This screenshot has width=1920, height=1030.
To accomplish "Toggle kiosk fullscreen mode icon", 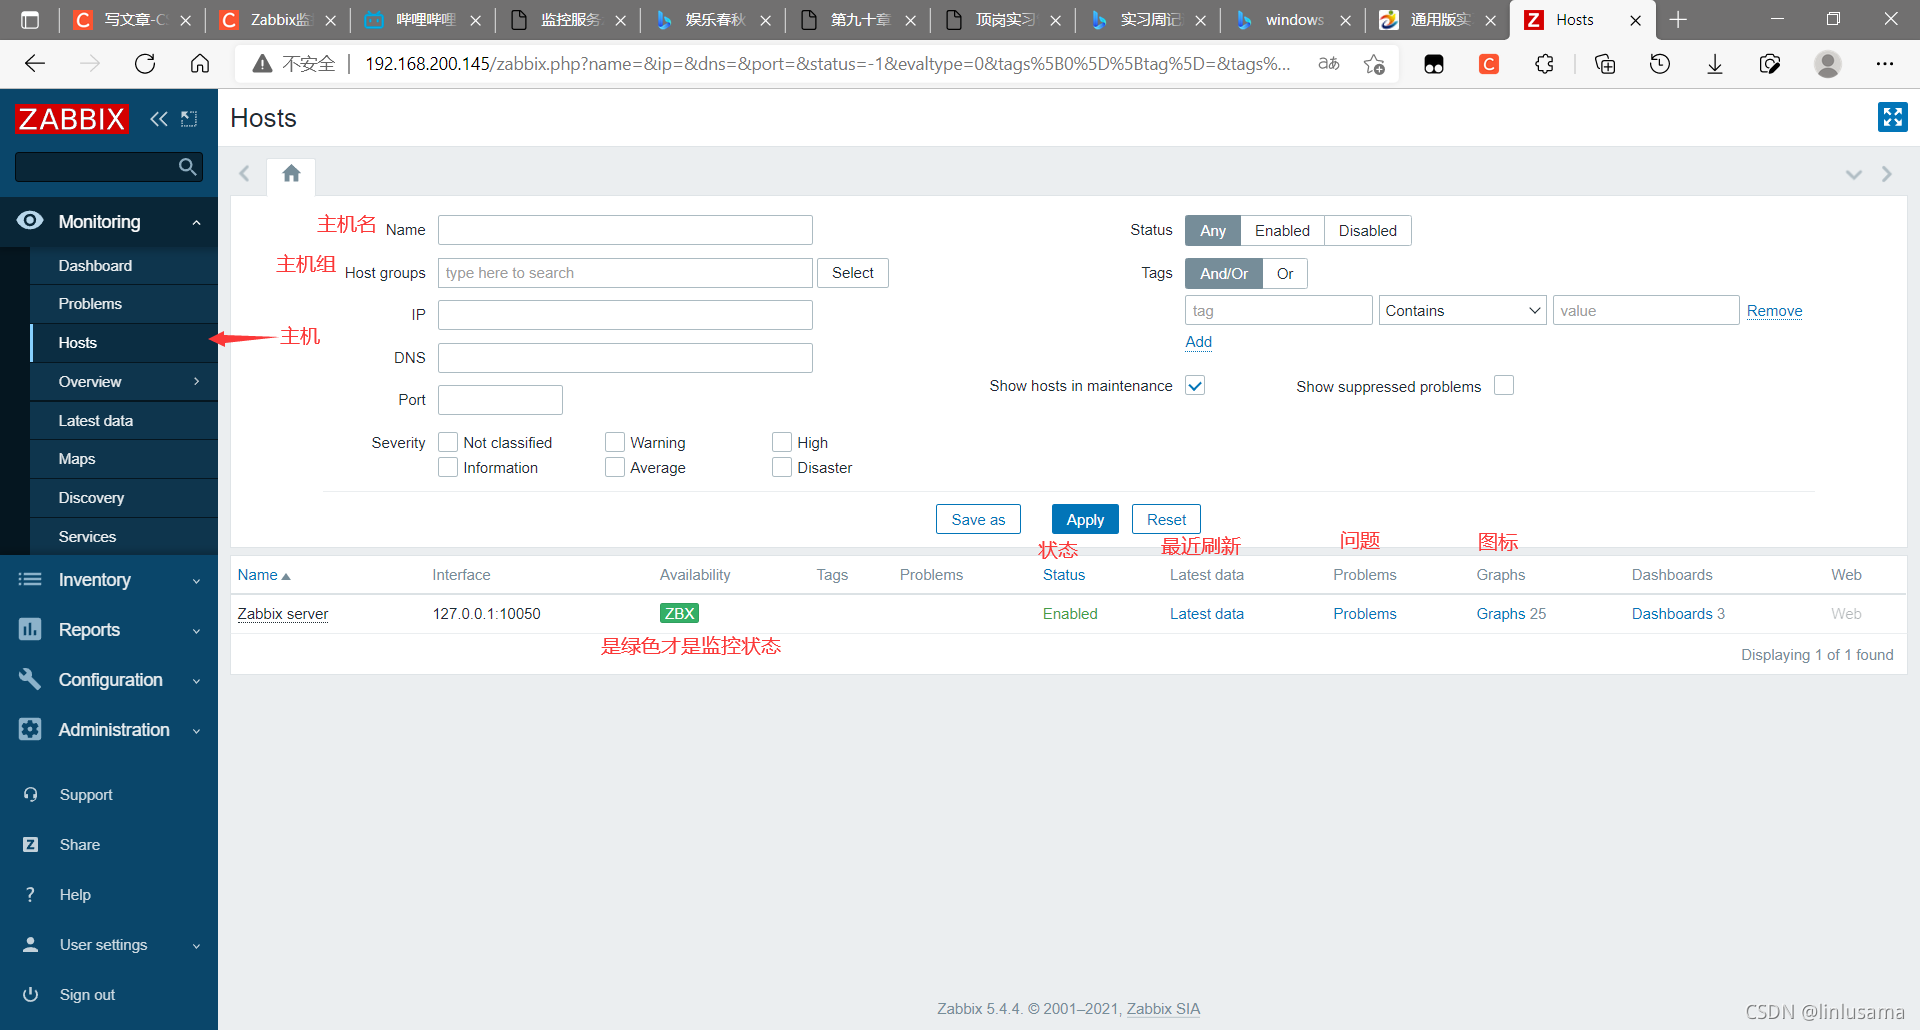I will pyautogui.click(x=1892, y=117).
